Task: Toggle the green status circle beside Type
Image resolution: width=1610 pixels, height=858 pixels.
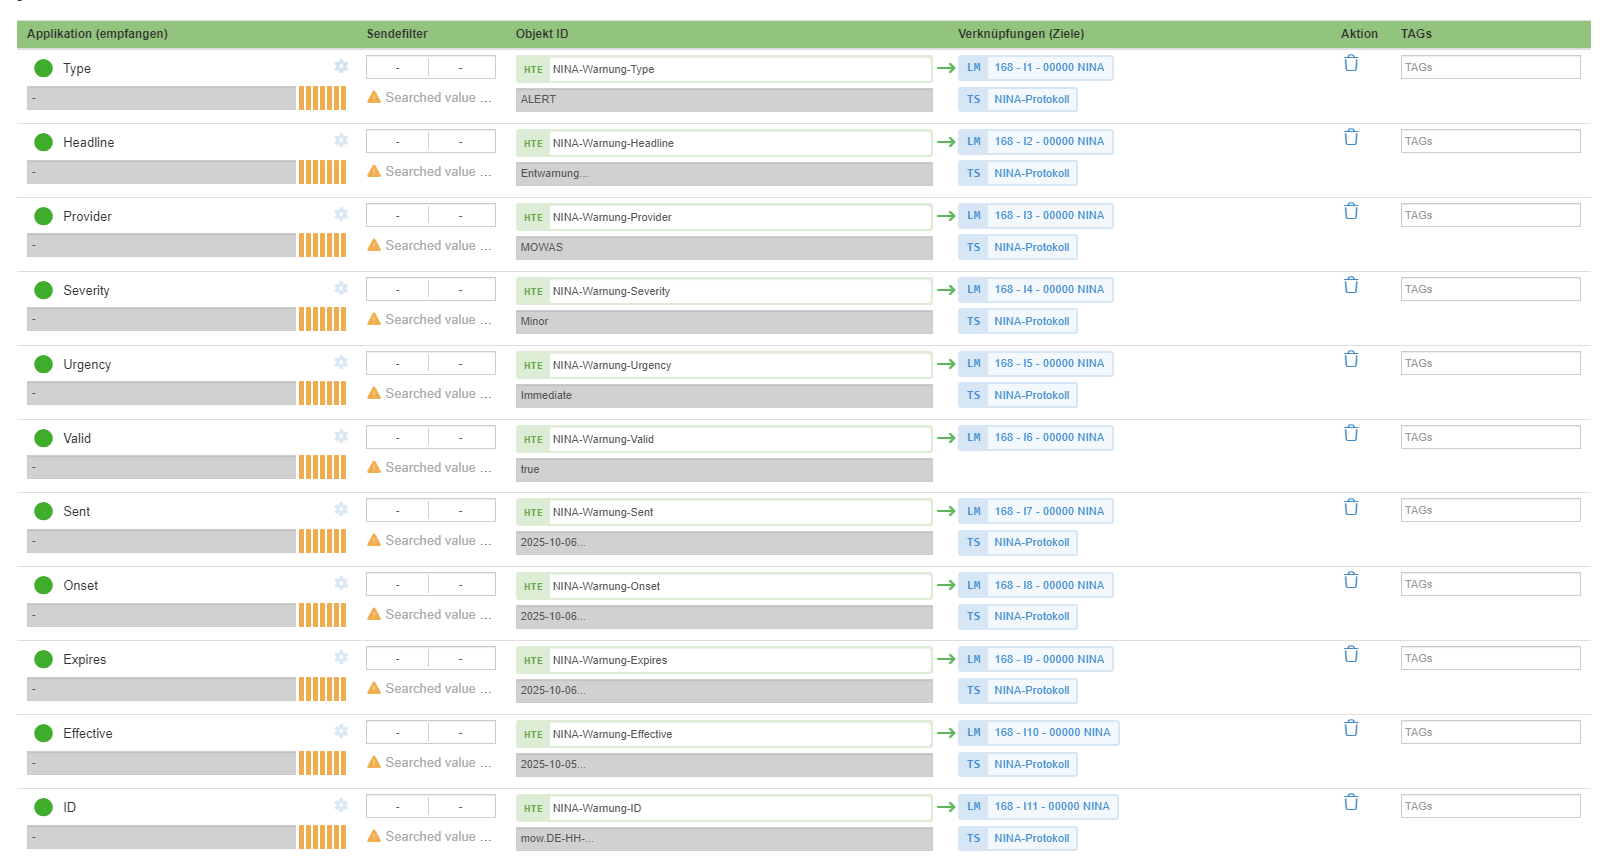Action: 43,68
